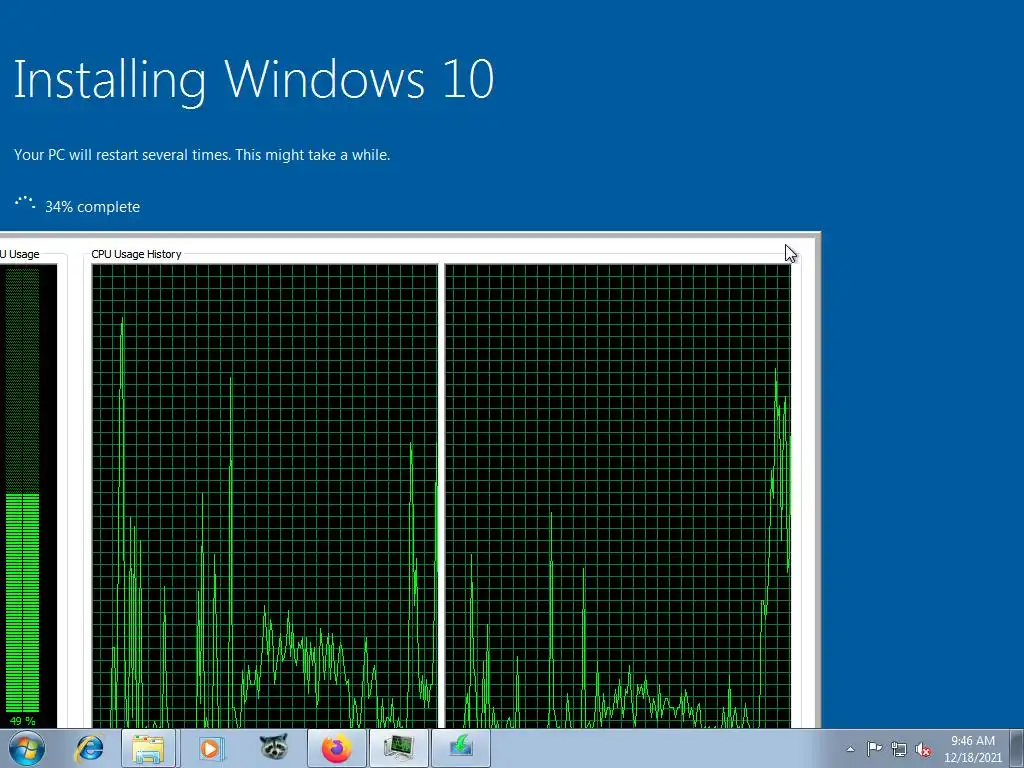1024x768 pixels.
Task: Click the first CPU Usage History graph
Action: click(264, 495)
